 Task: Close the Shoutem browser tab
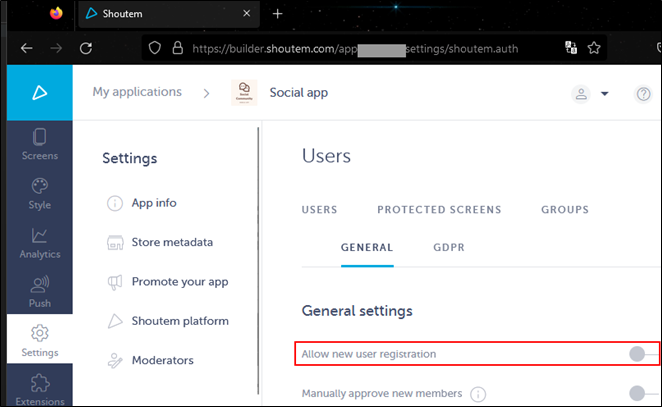pyautogui.click(x=247, y=14)
